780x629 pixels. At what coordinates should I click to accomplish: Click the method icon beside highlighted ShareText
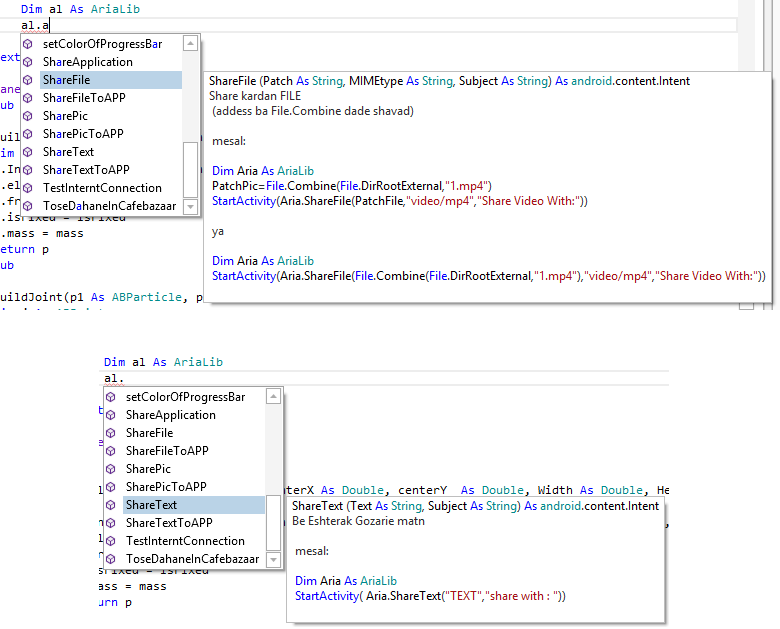tap(111, 505)
